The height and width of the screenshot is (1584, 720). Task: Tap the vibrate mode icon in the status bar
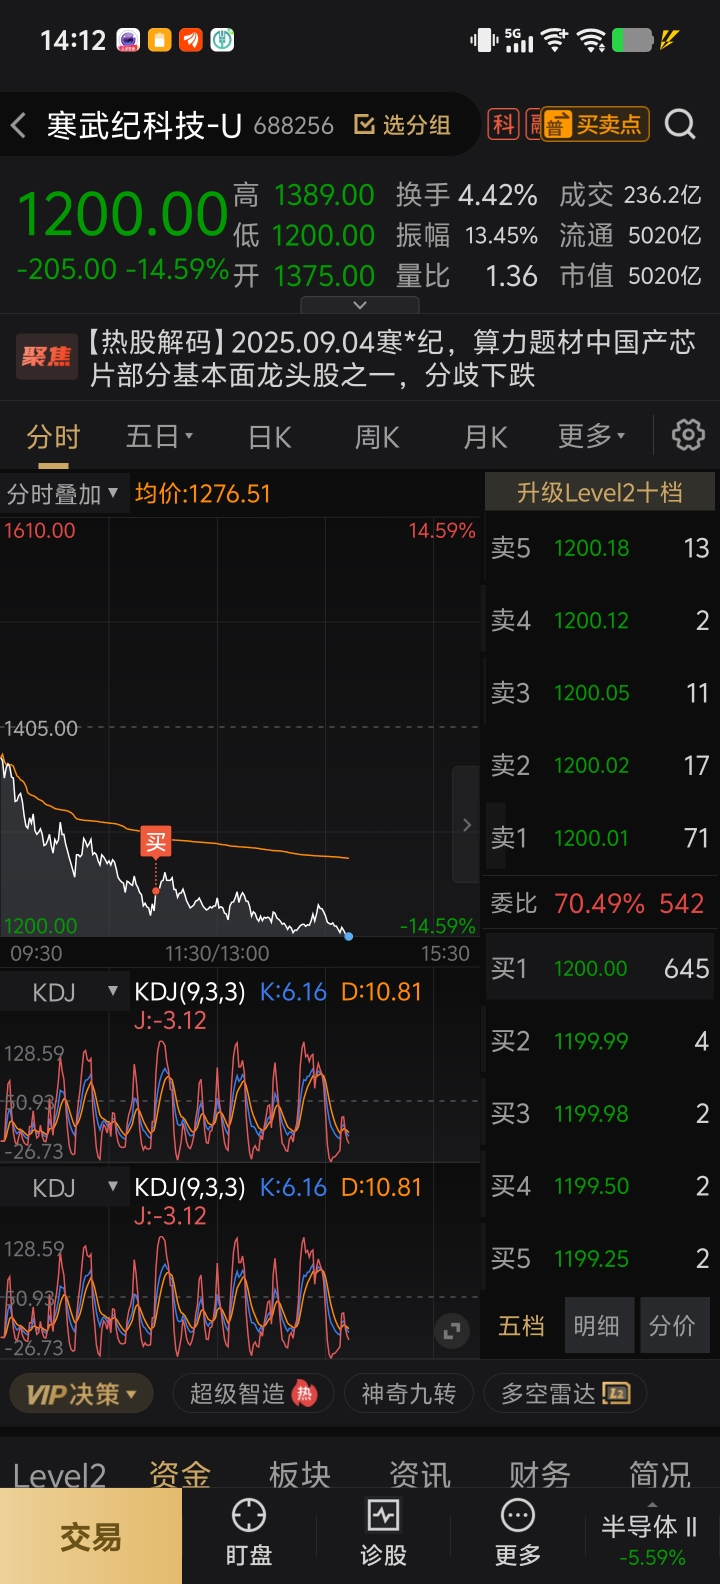click(484, 40)
